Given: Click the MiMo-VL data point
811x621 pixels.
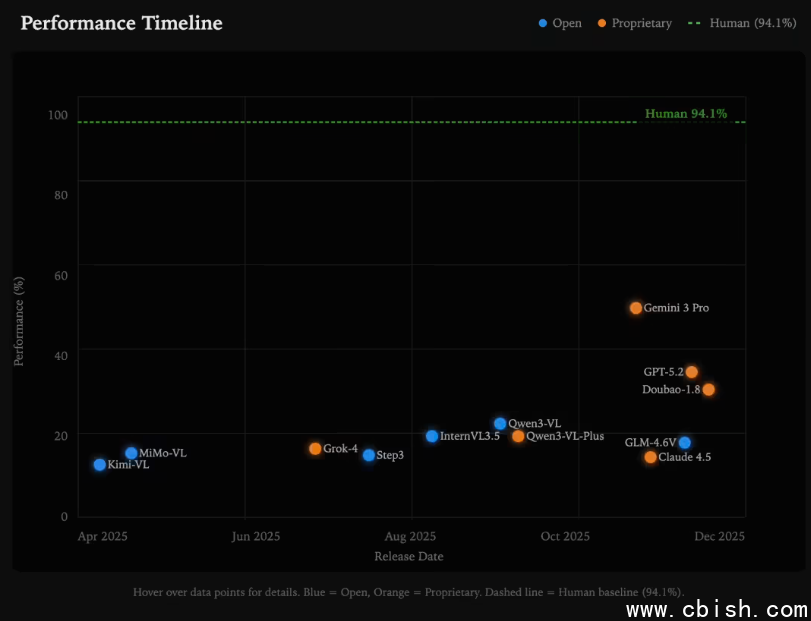Looking at the screenshot, I should pos(131,453).
